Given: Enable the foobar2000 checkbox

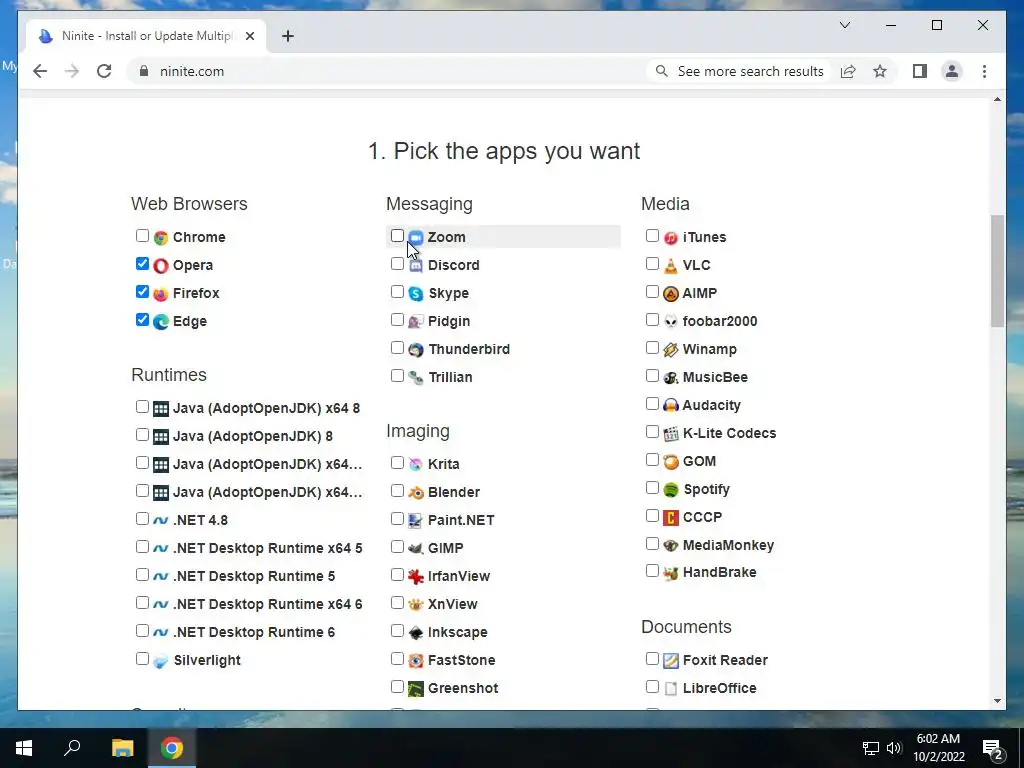Looking at the screenshot, I should click(x=652, y=320).
